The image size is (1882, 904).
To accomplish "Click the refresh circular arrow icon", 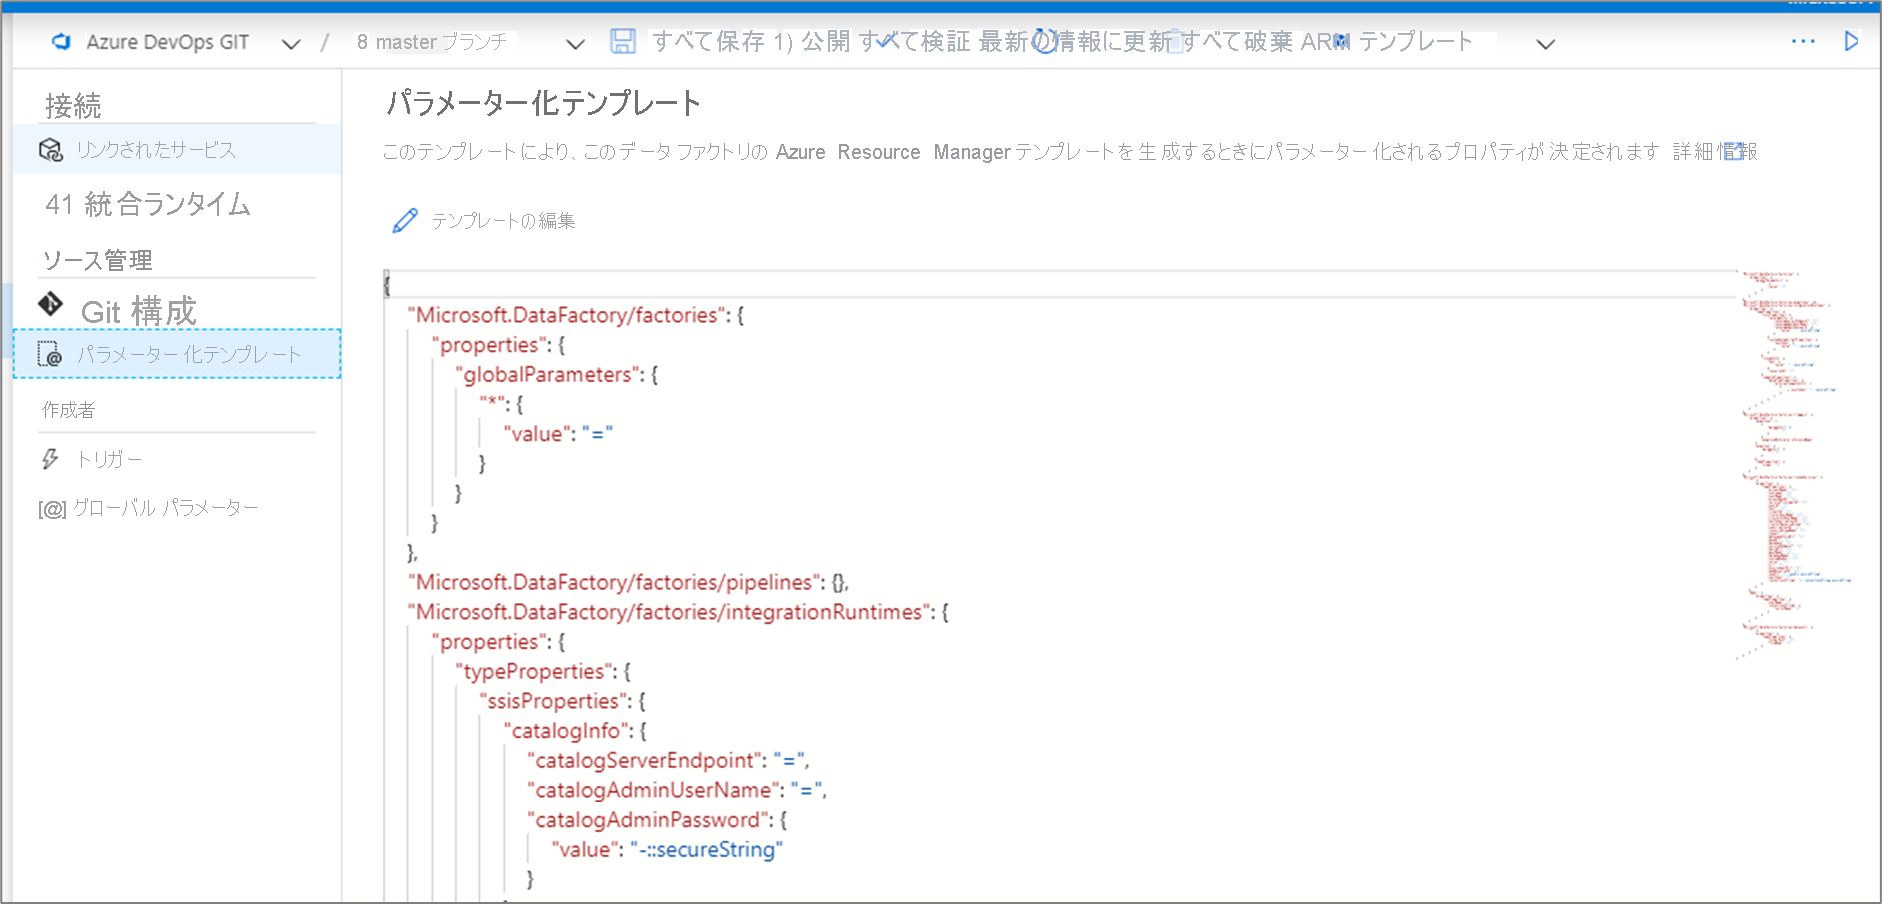I will click(1045, 42).
